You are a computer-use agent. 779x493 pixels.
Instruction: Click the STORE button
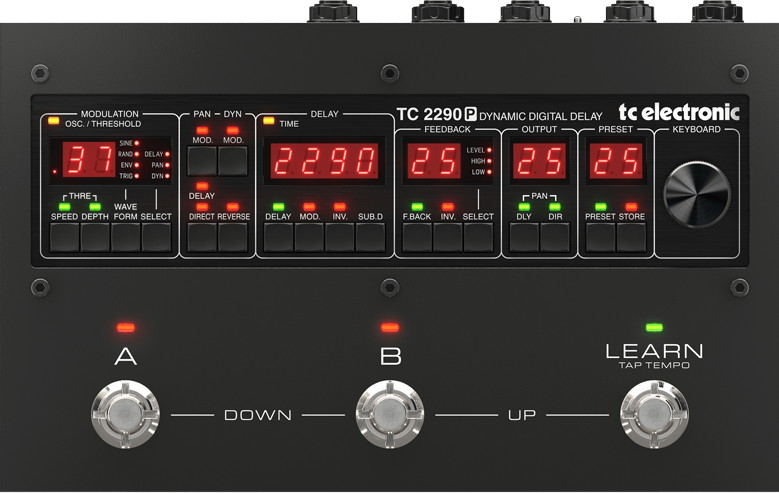pyautogui.click(x=631, y=237)
